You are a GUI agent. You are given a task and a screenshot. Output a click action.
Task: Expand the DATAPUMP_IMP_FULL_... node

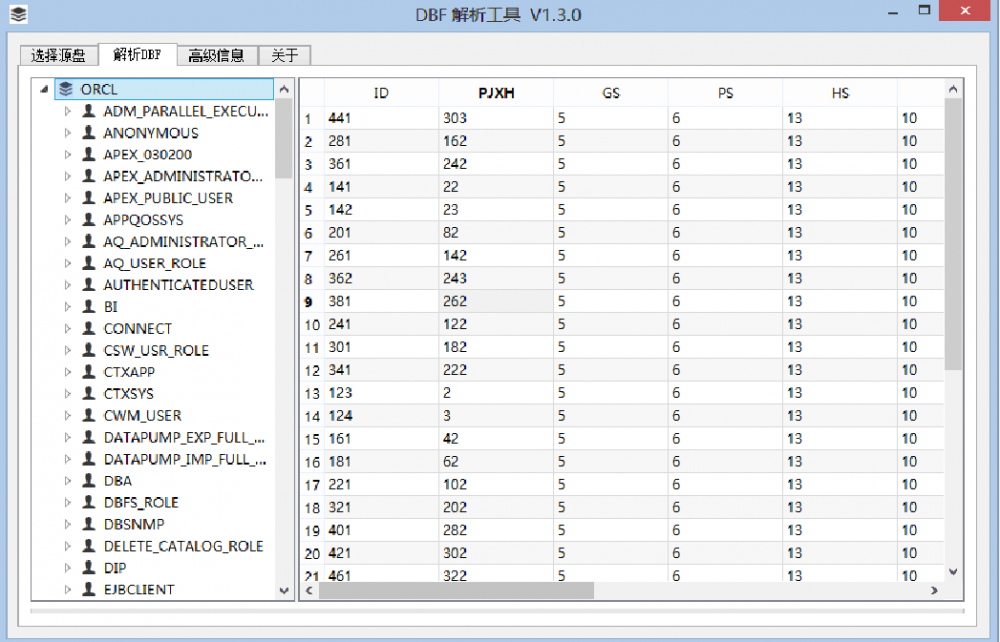coord(68,459)
